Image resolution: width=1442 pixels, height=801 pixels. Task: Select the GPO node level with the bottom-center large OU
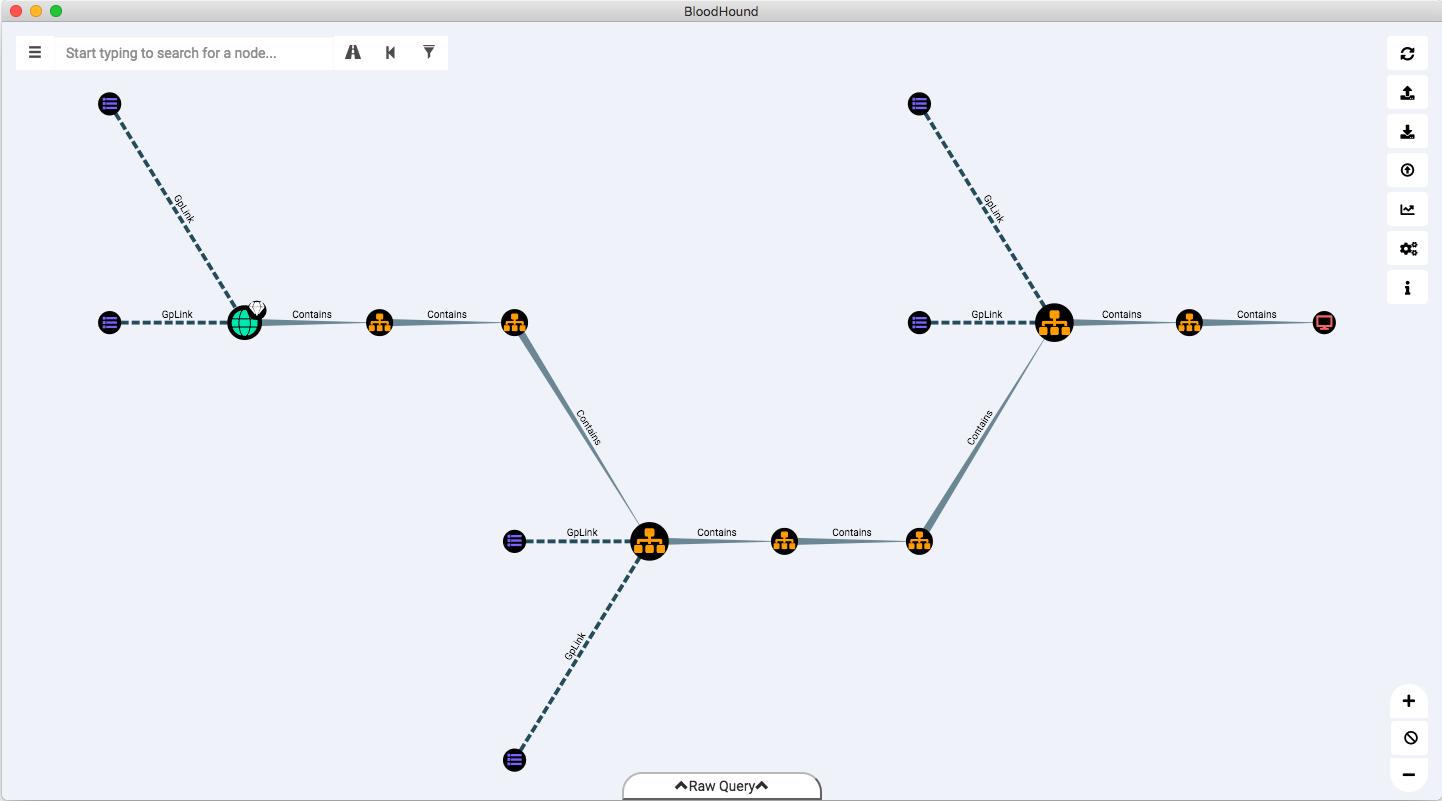[x=514, y=541]
